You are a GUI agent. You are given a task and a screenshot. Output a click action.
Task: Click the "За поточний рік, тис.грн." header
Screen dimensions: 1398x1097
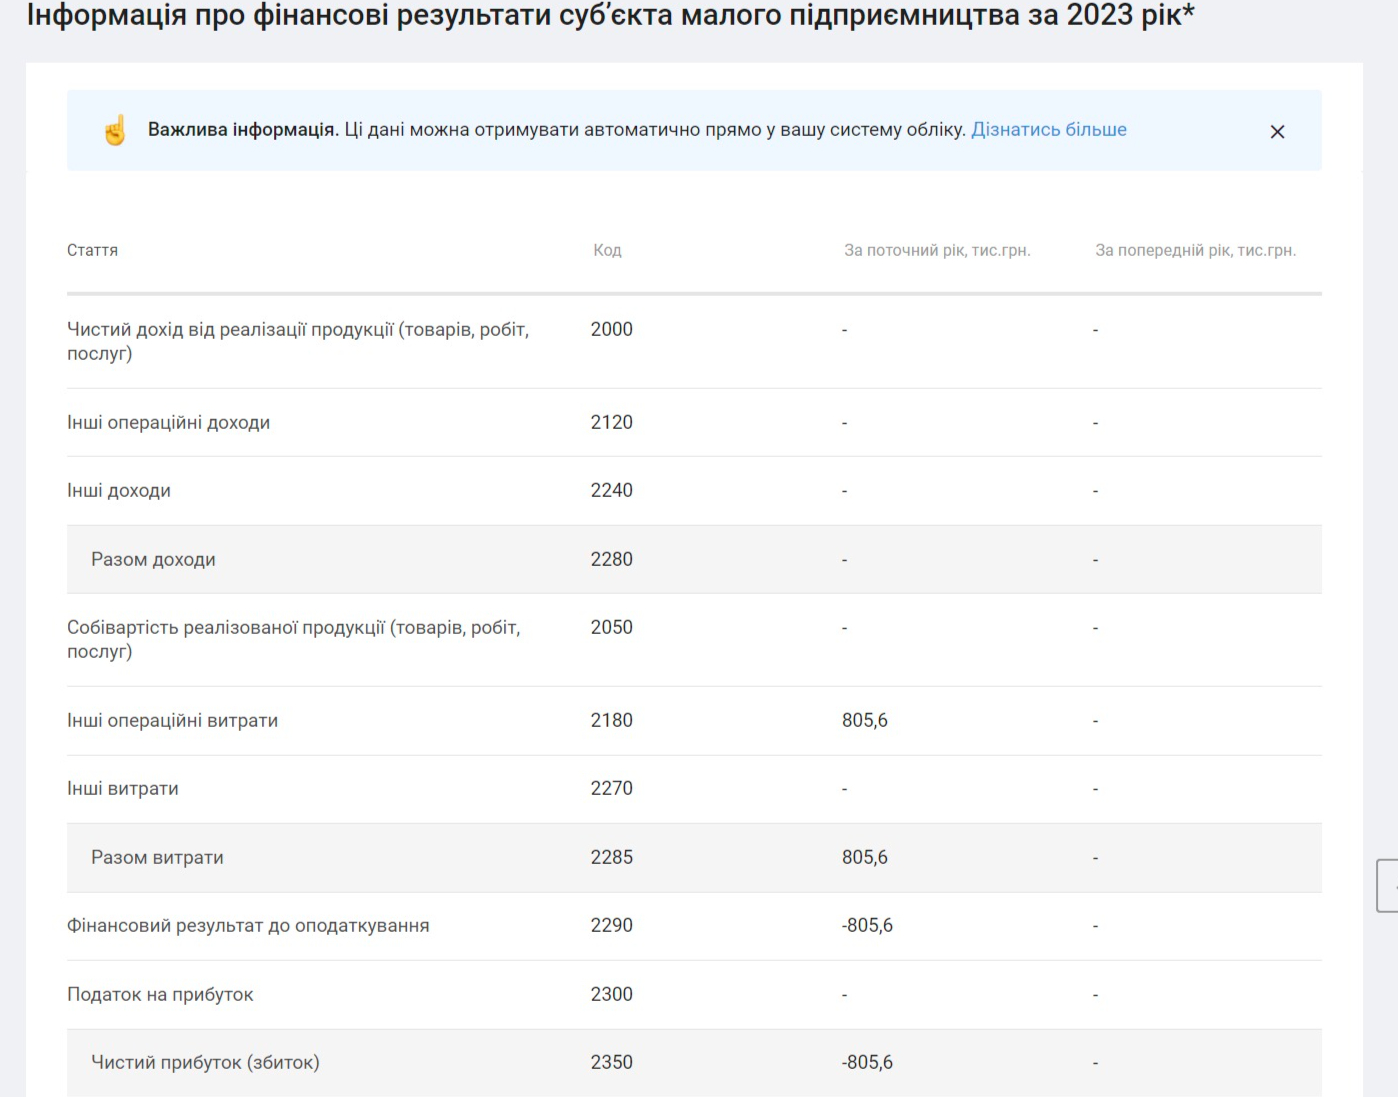(936, 250)
